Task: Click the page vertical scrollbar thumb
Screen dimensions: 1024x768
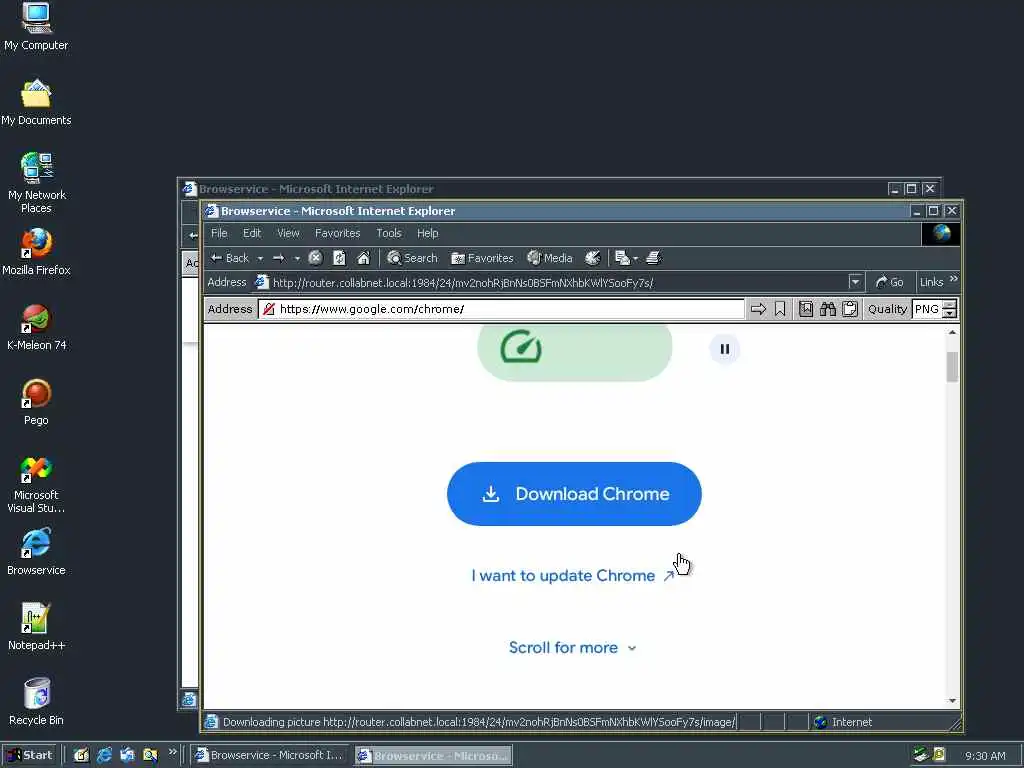Action: click(x=952, y=366)
